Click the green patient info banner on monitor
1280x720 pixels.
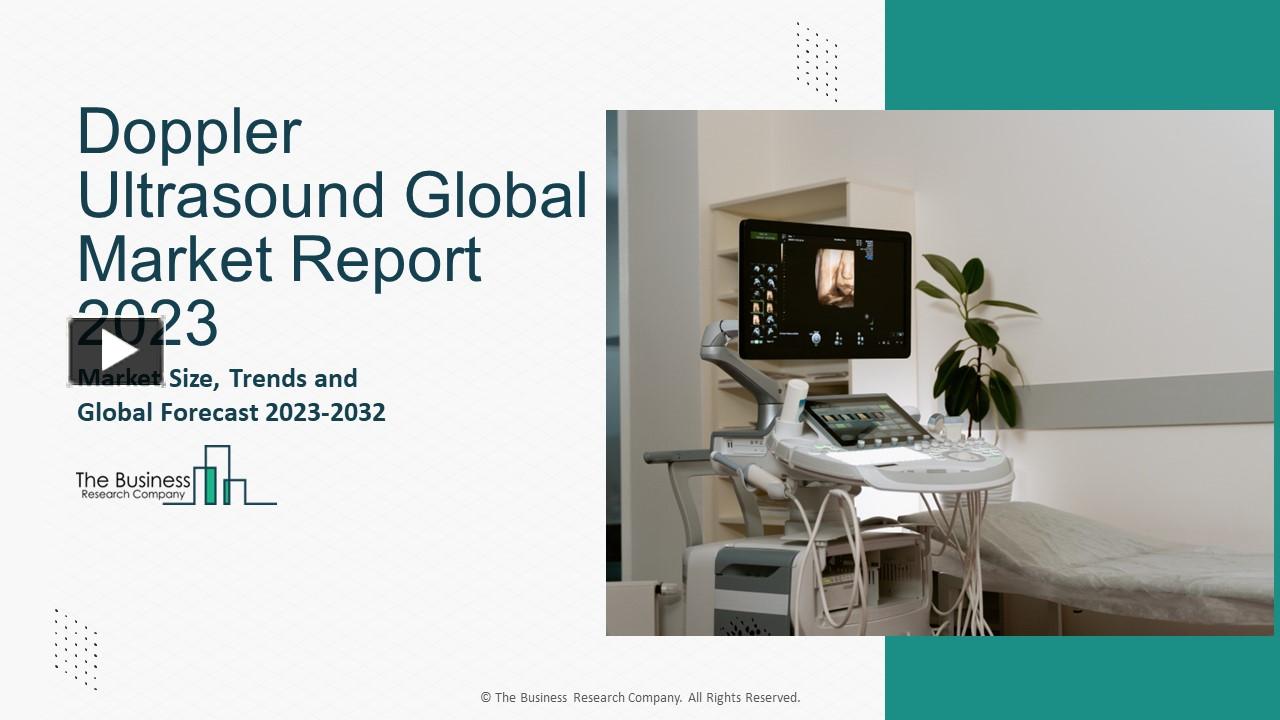click(766, 233)
